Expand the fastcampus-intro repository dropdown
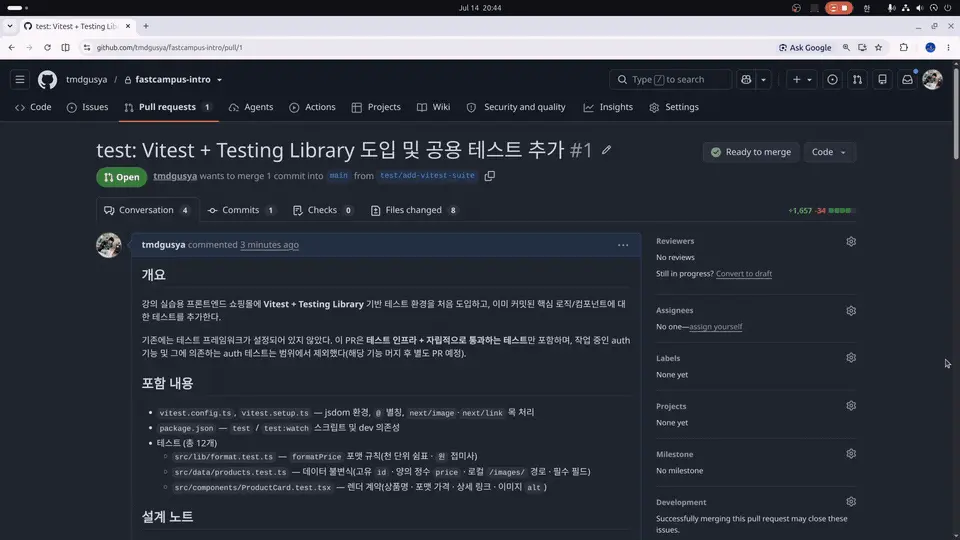 coord(219,80)
